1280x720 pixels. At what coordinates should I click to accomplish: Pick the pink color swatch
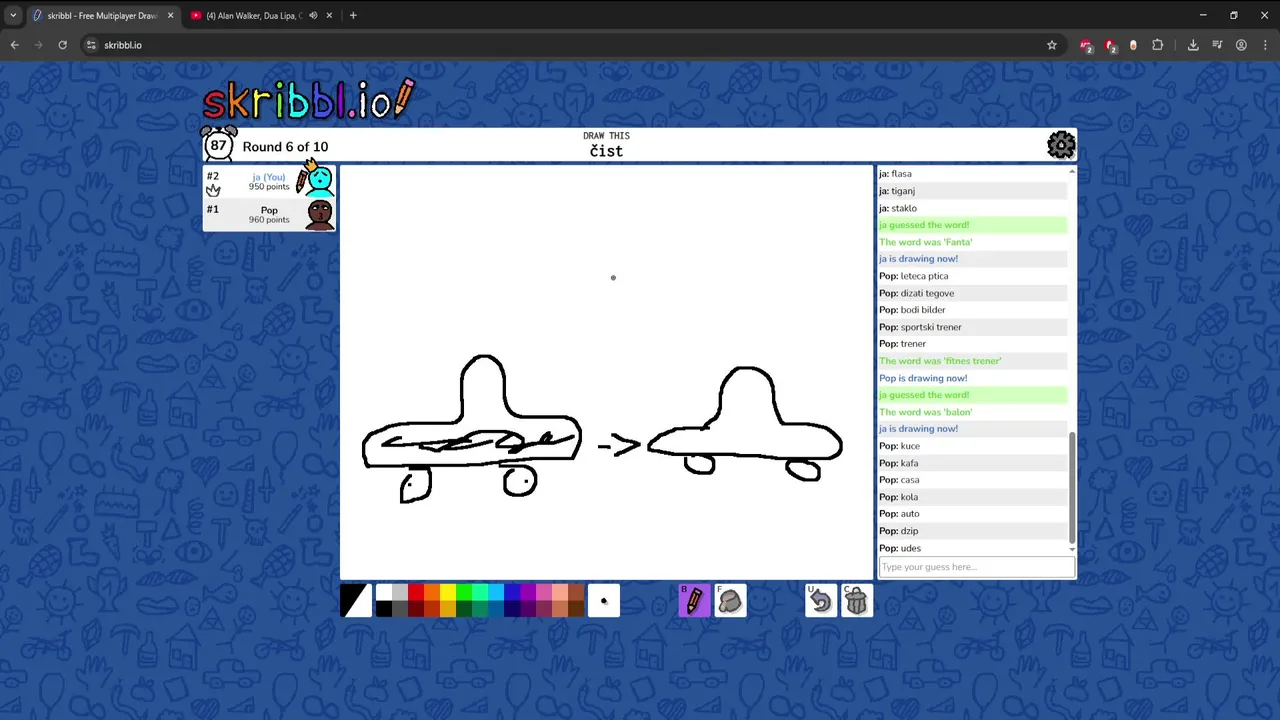pyautogui.click(x=544, y=593)
